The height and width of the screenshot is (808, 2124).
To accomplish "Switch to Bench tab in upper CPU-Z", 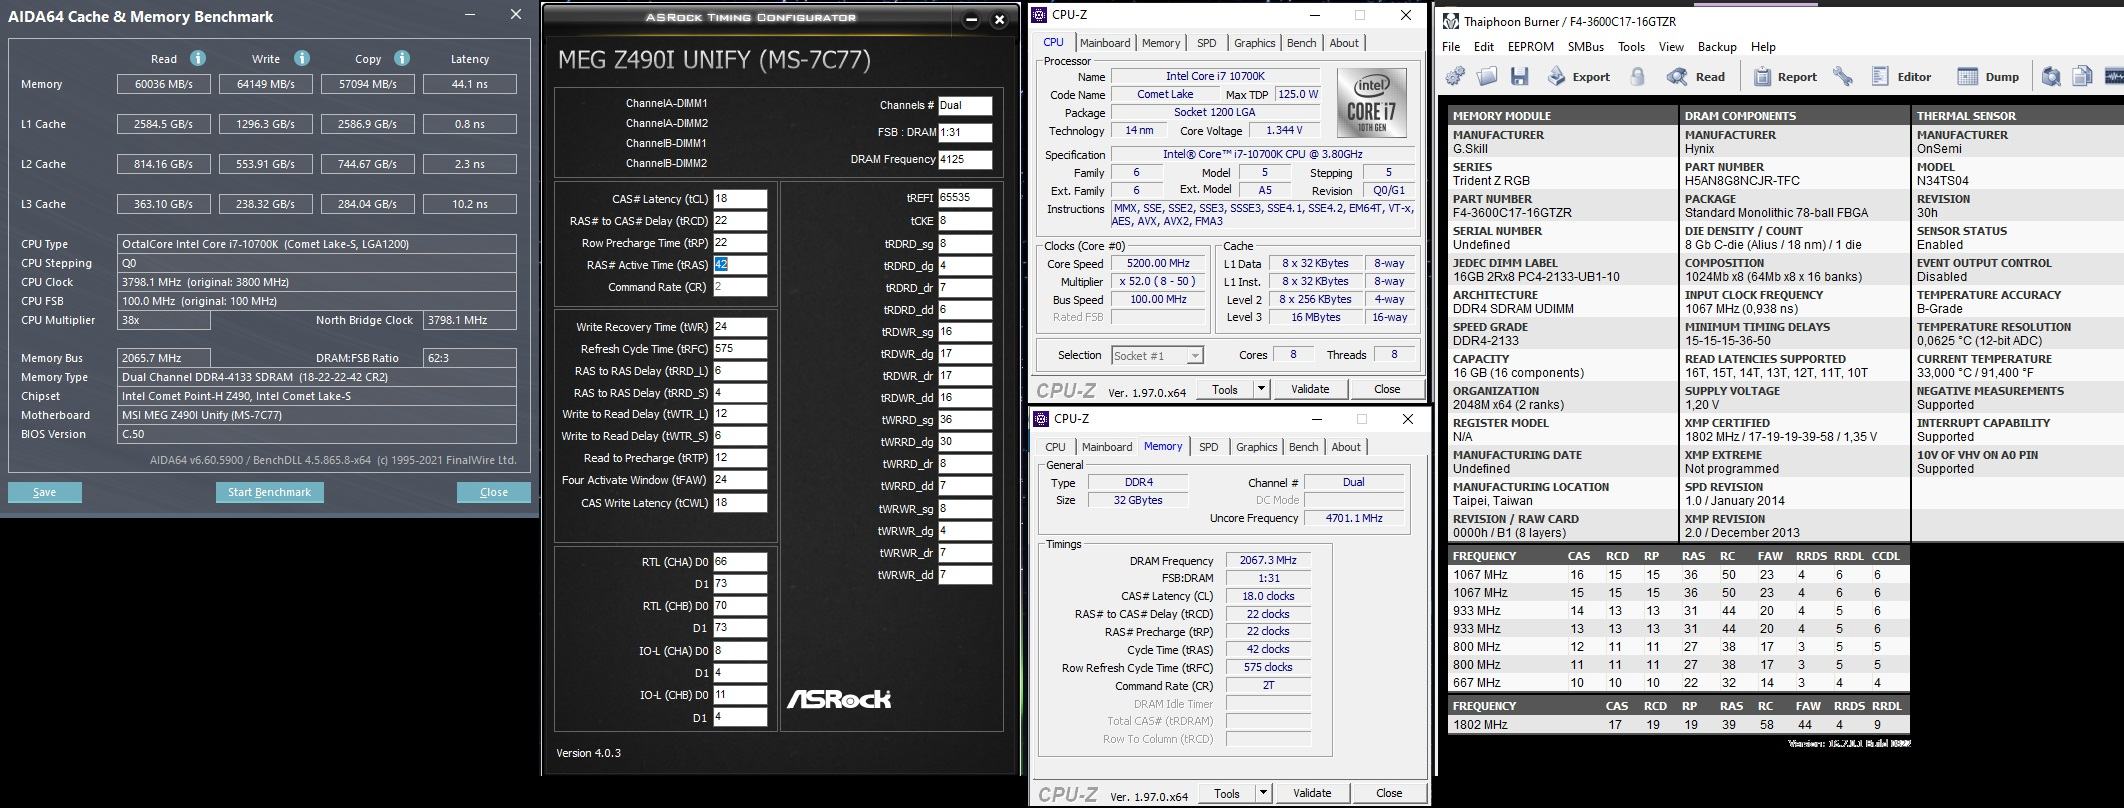I will [1301, 43].
